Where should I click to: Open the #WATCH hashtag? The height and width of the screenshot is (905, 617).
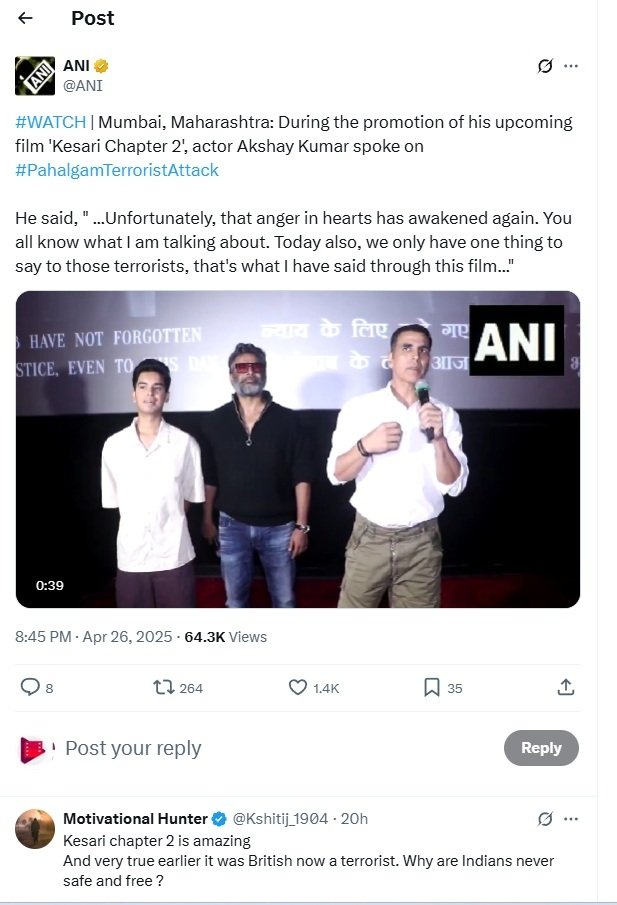(48, 121)
